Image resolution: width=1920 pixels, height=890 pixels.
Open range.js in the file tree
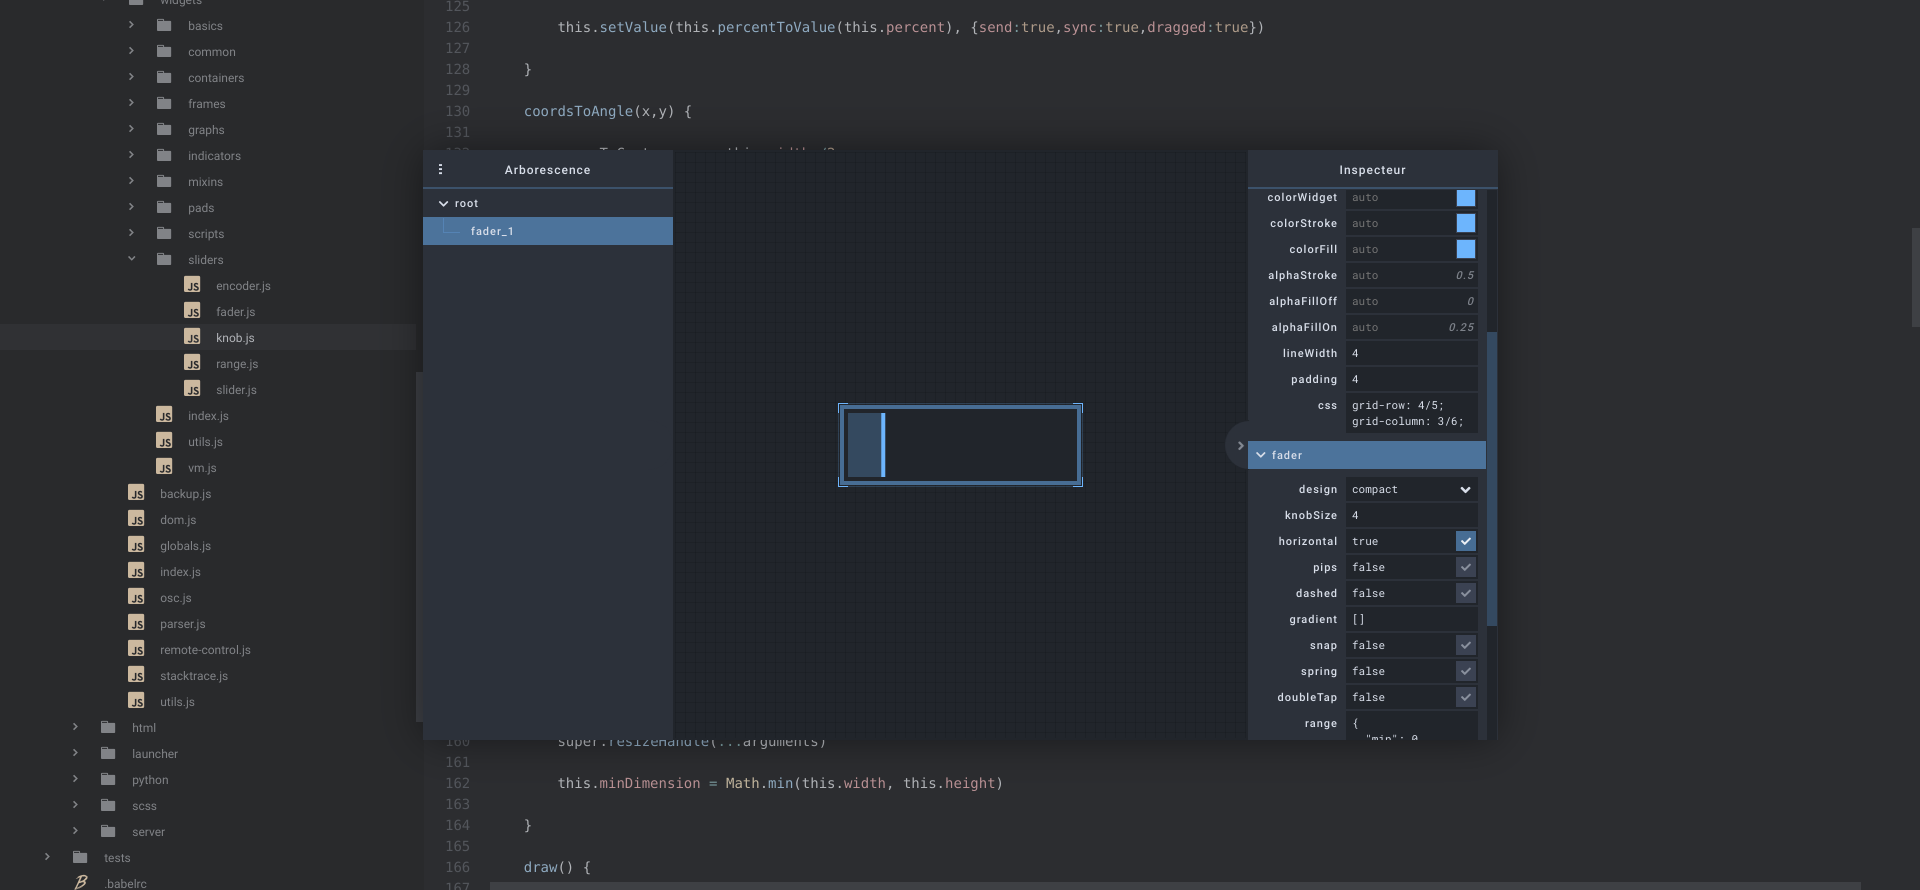(x=237, y=364)
